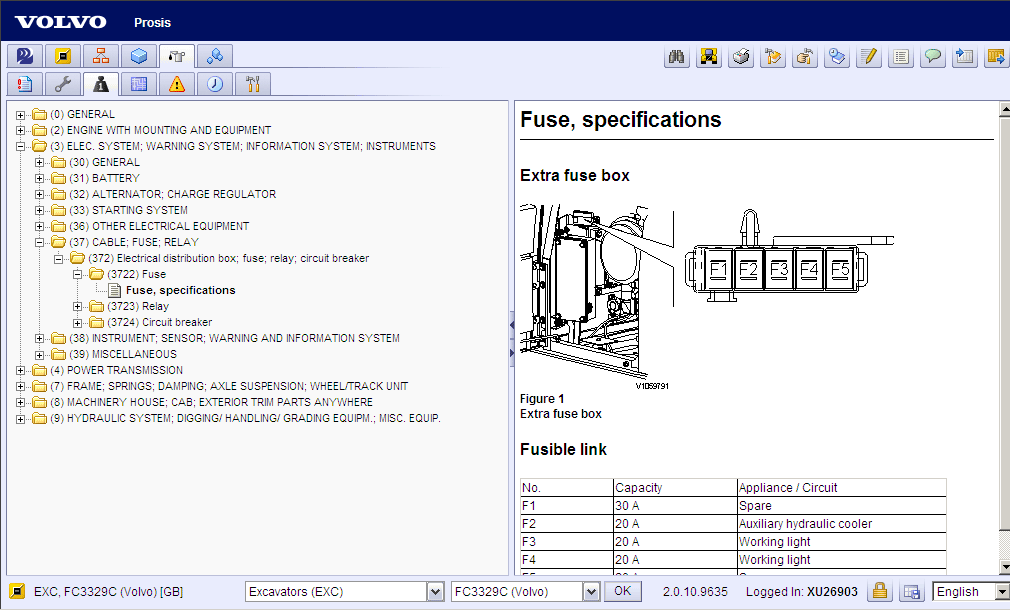Image resolution: width=1010 pixels, height=611 pixels.
Task: Click the pencil edit notes icon
Action: [x=869, y=56]
